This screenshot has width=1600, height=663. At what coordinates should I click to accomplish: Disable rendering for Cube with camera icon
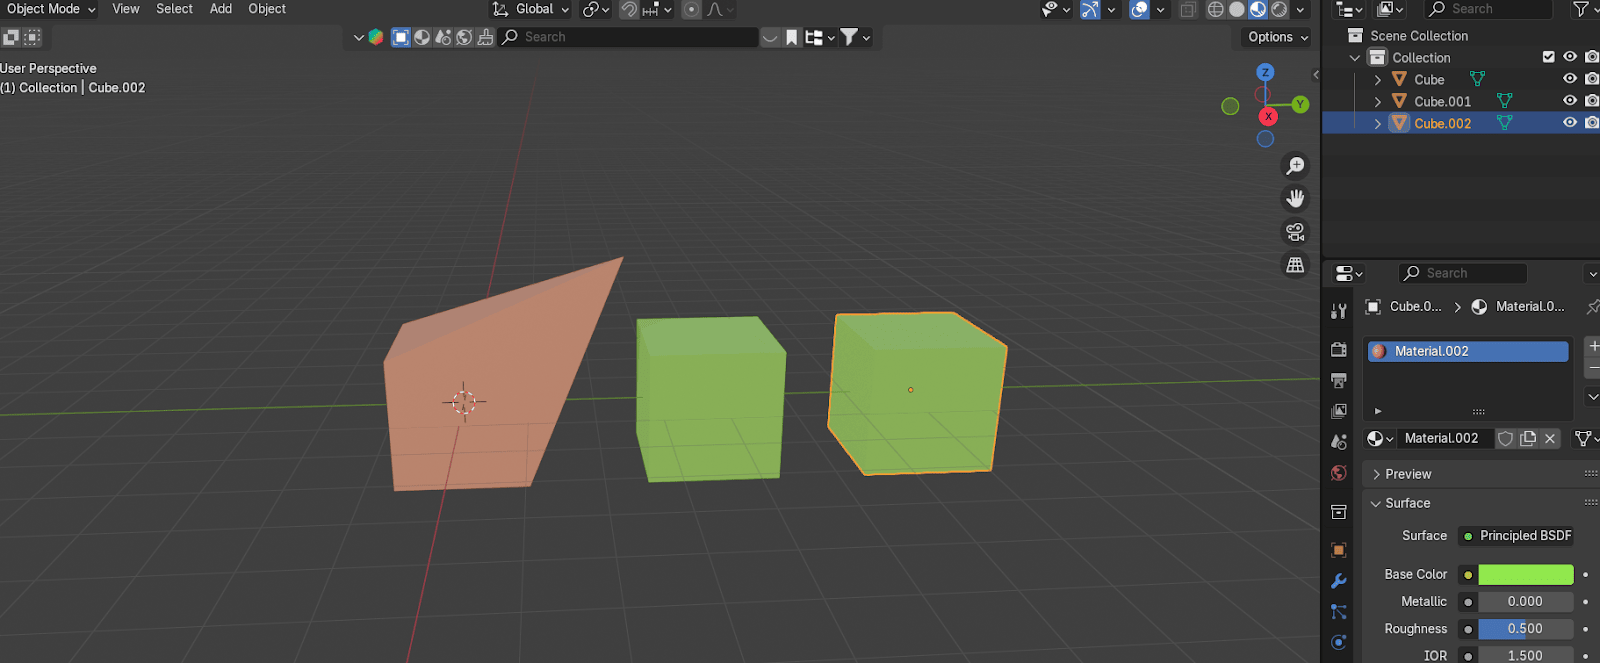tap(1591, 79)
